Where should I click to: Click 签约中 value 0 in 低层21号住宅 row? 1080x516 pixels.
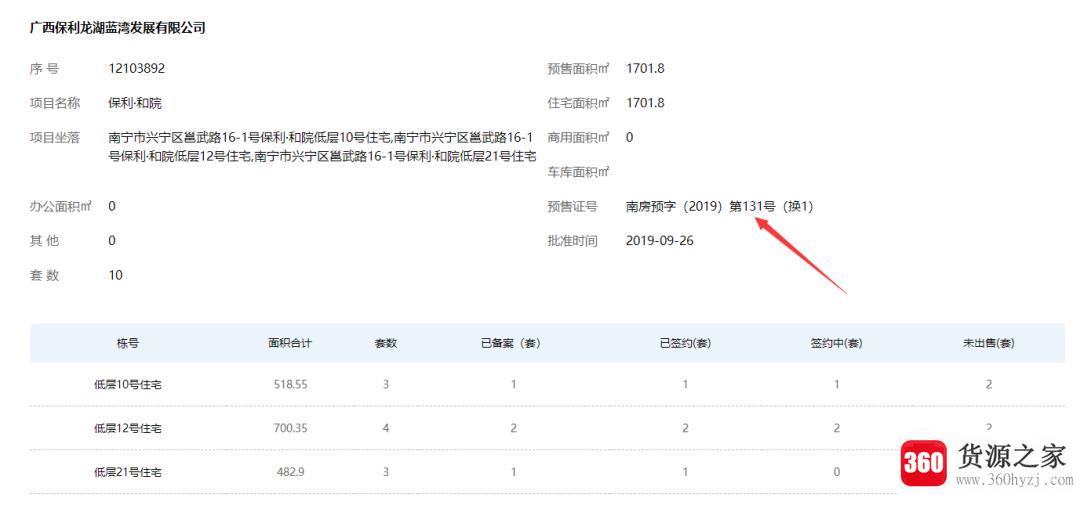point(837,473)
